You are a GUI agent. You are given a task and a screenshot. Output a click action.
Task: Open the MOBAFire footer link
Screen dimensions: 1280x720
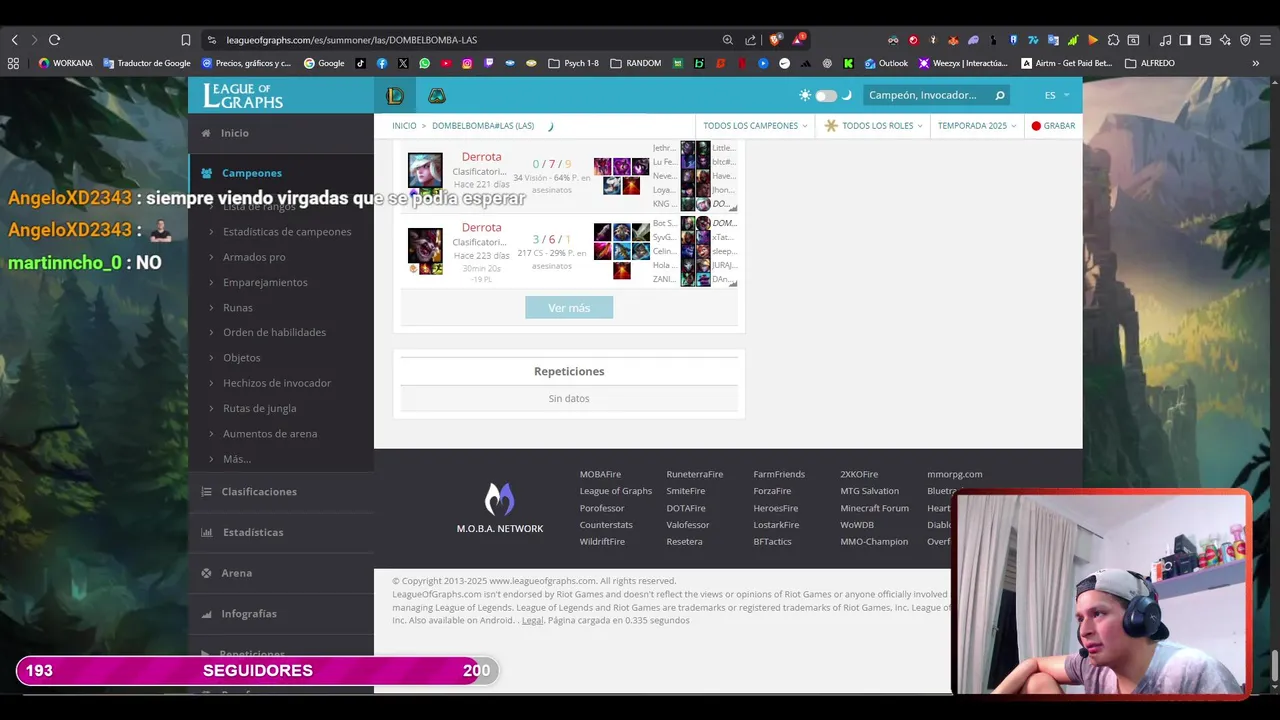point(600,474)
